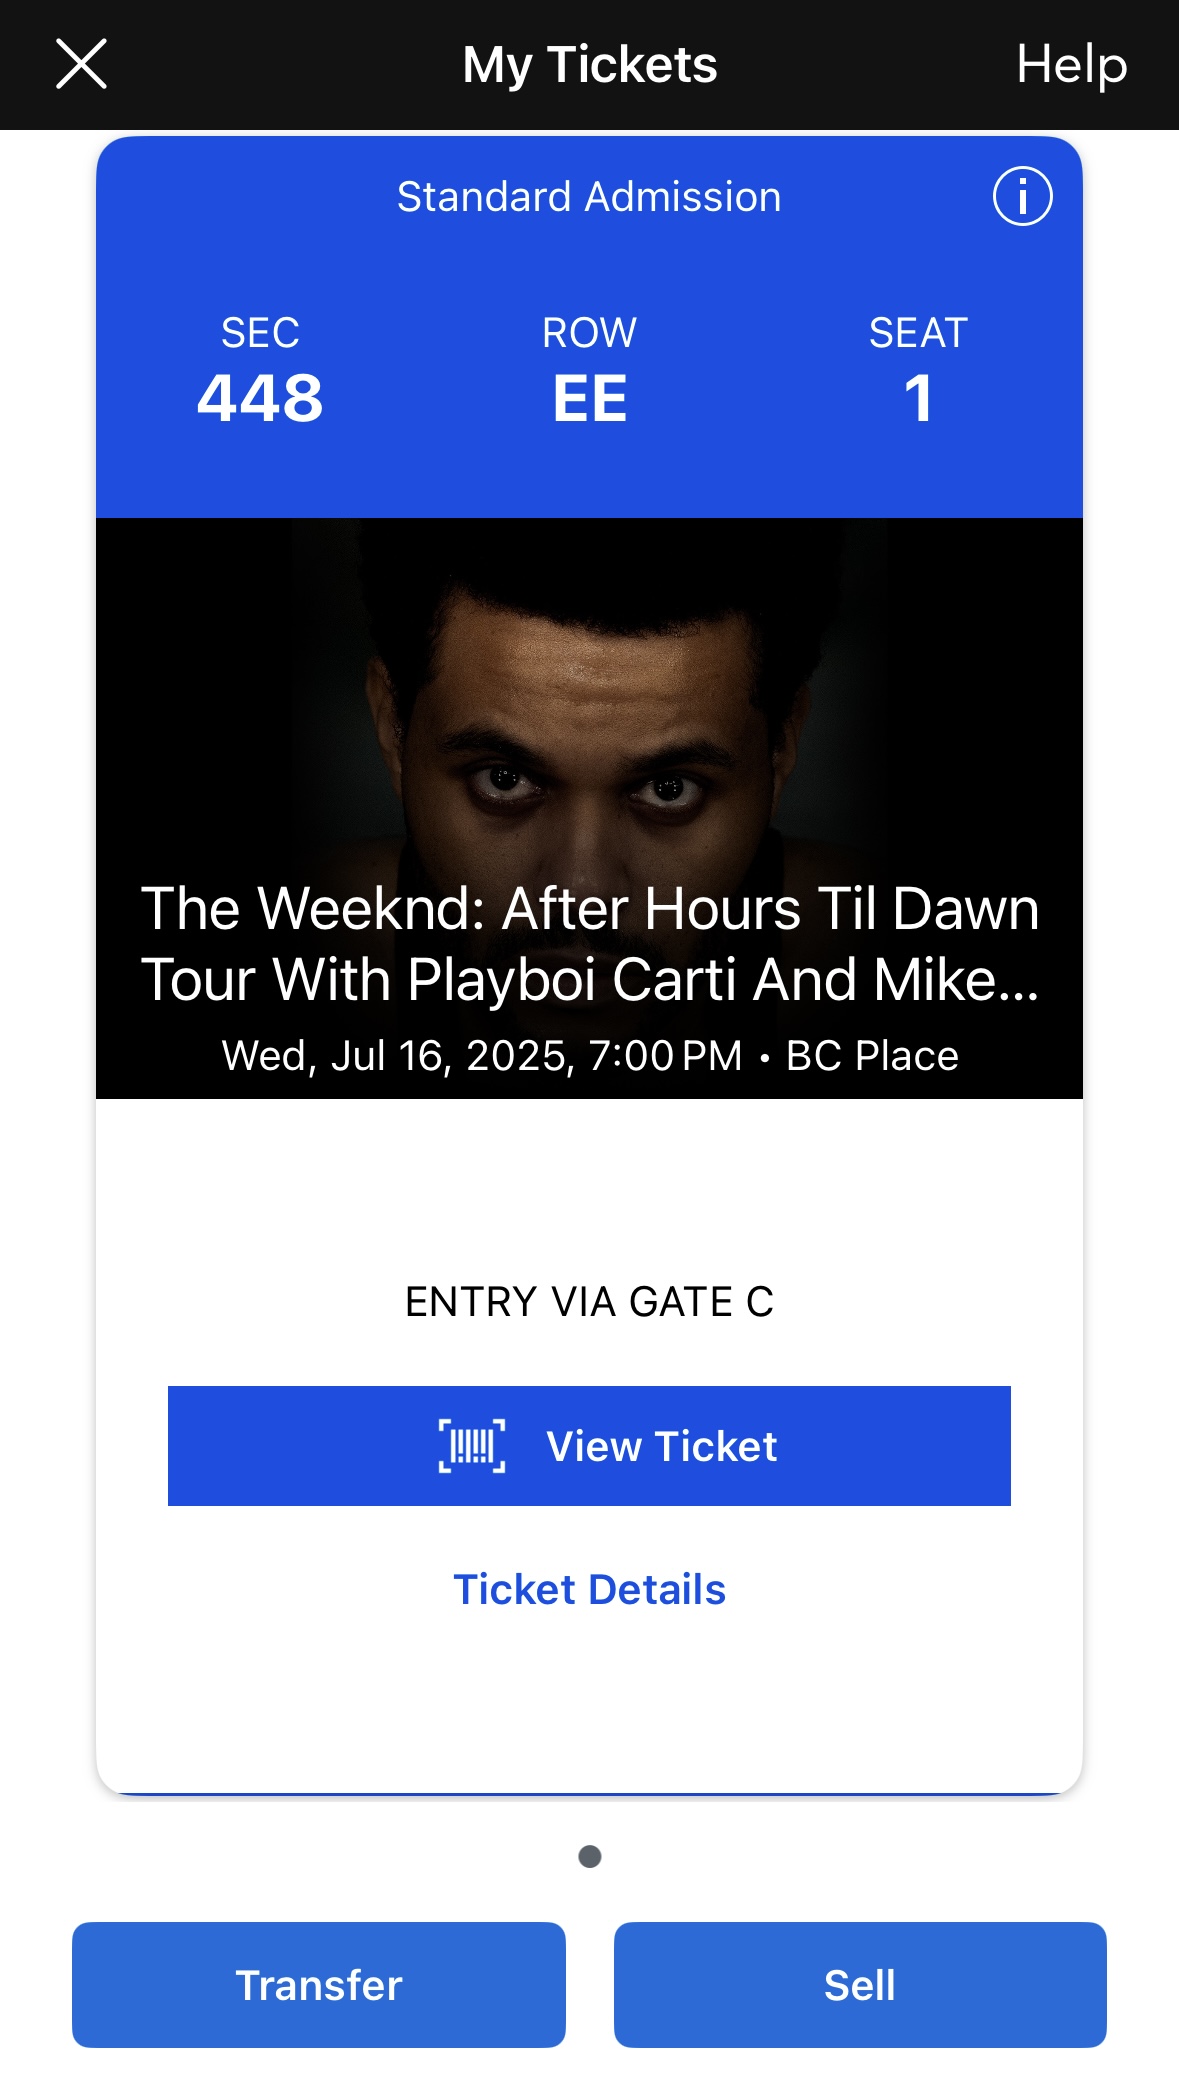The width and height of the screenshot is (1179, 2081).
Task: Tap ENTRY VIA GATE C text
Action: [x=589, y=1302]
